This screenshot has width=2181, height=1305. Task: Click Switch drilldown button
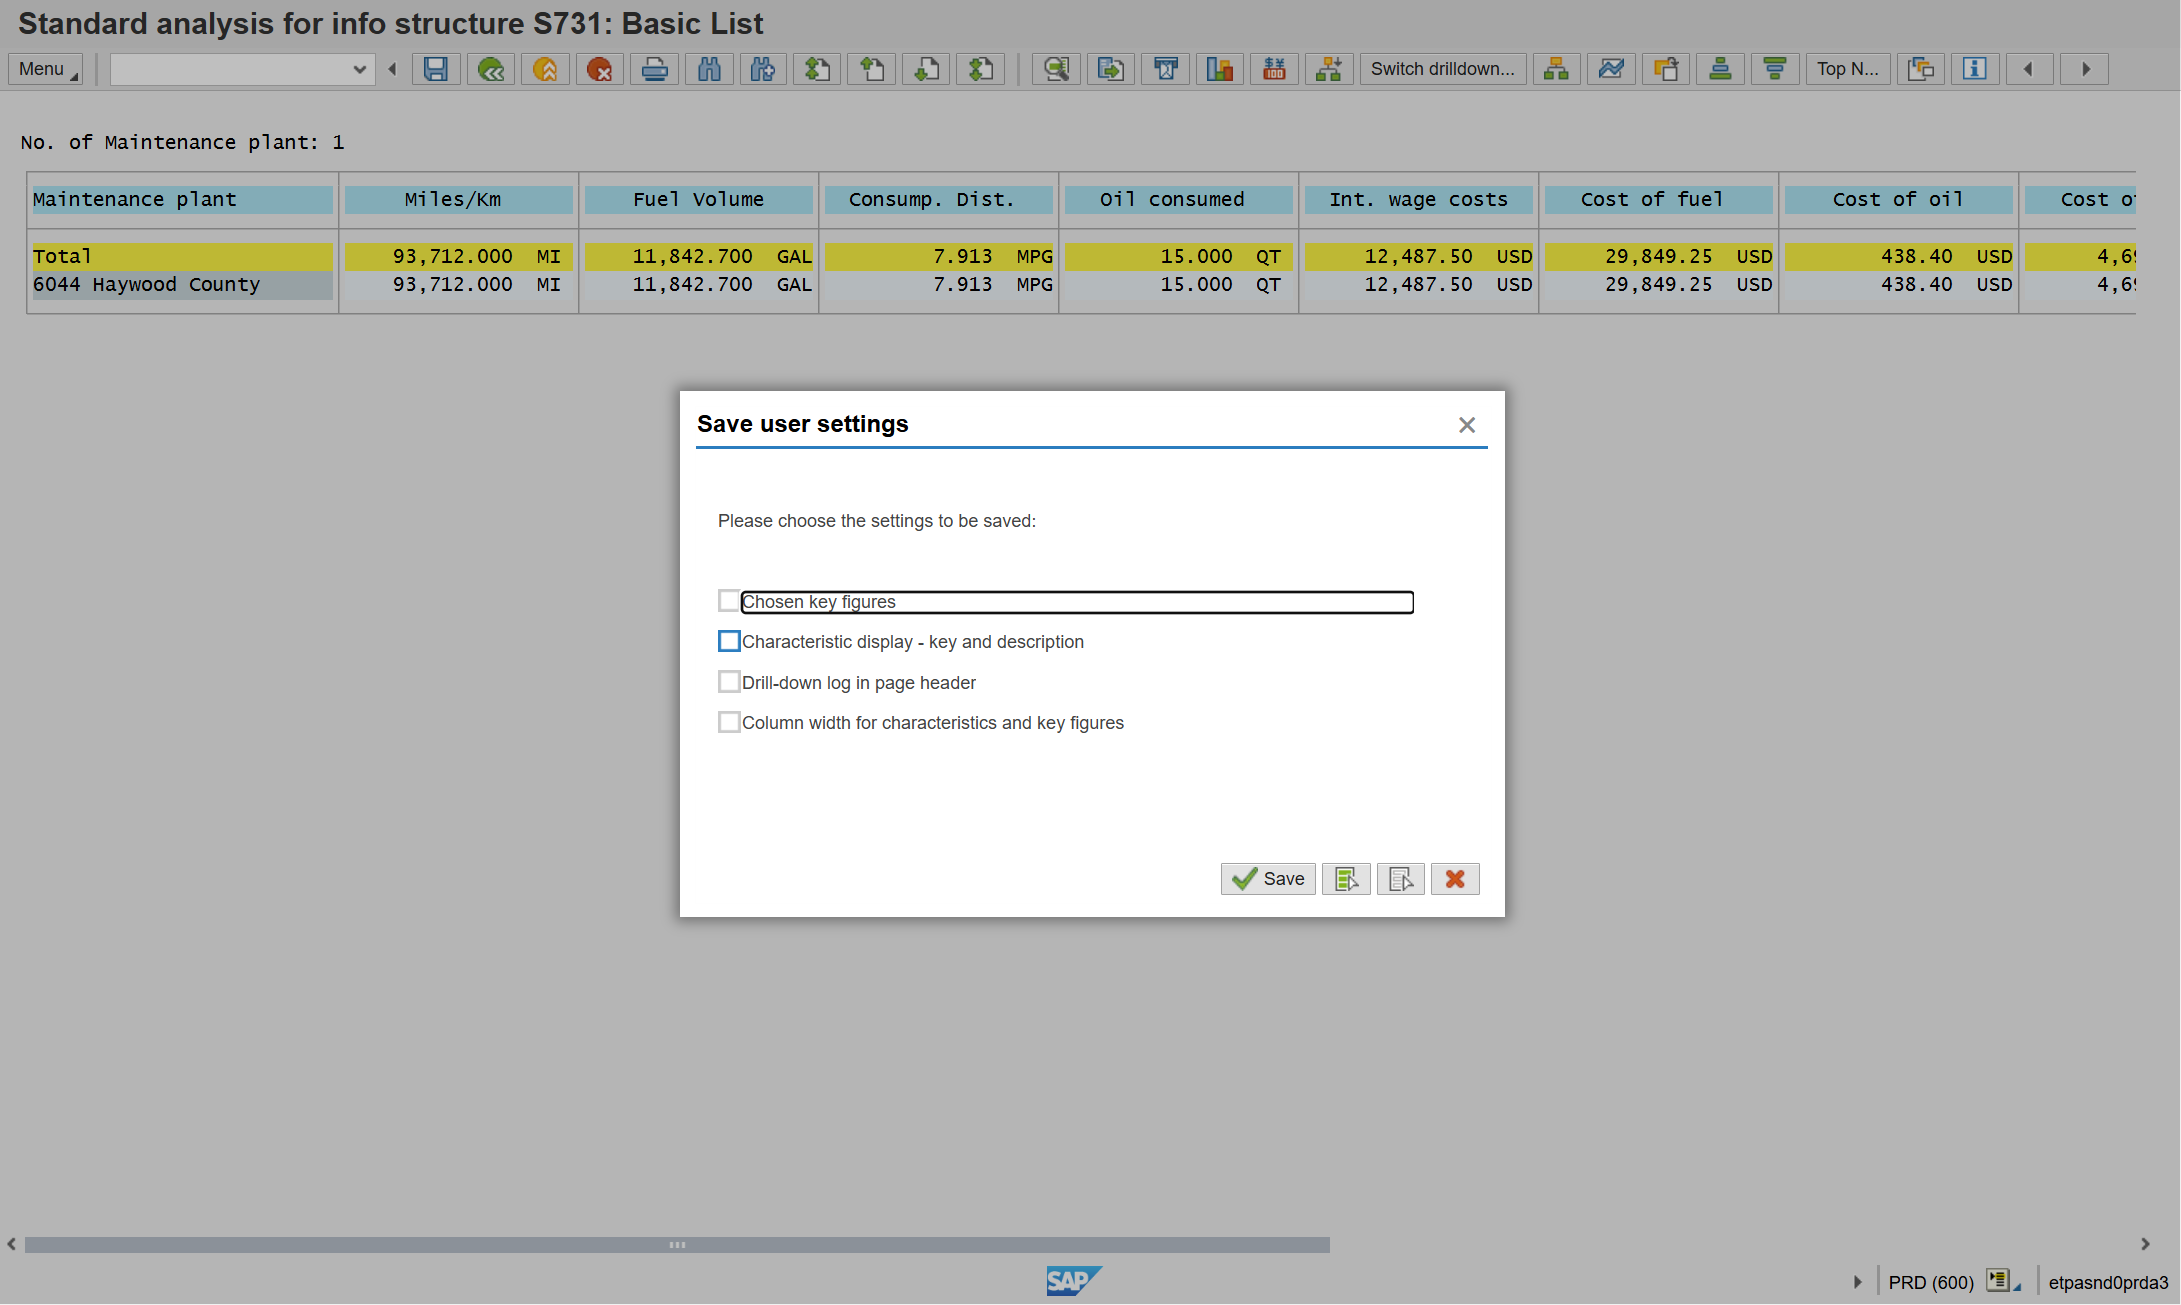1442,69
